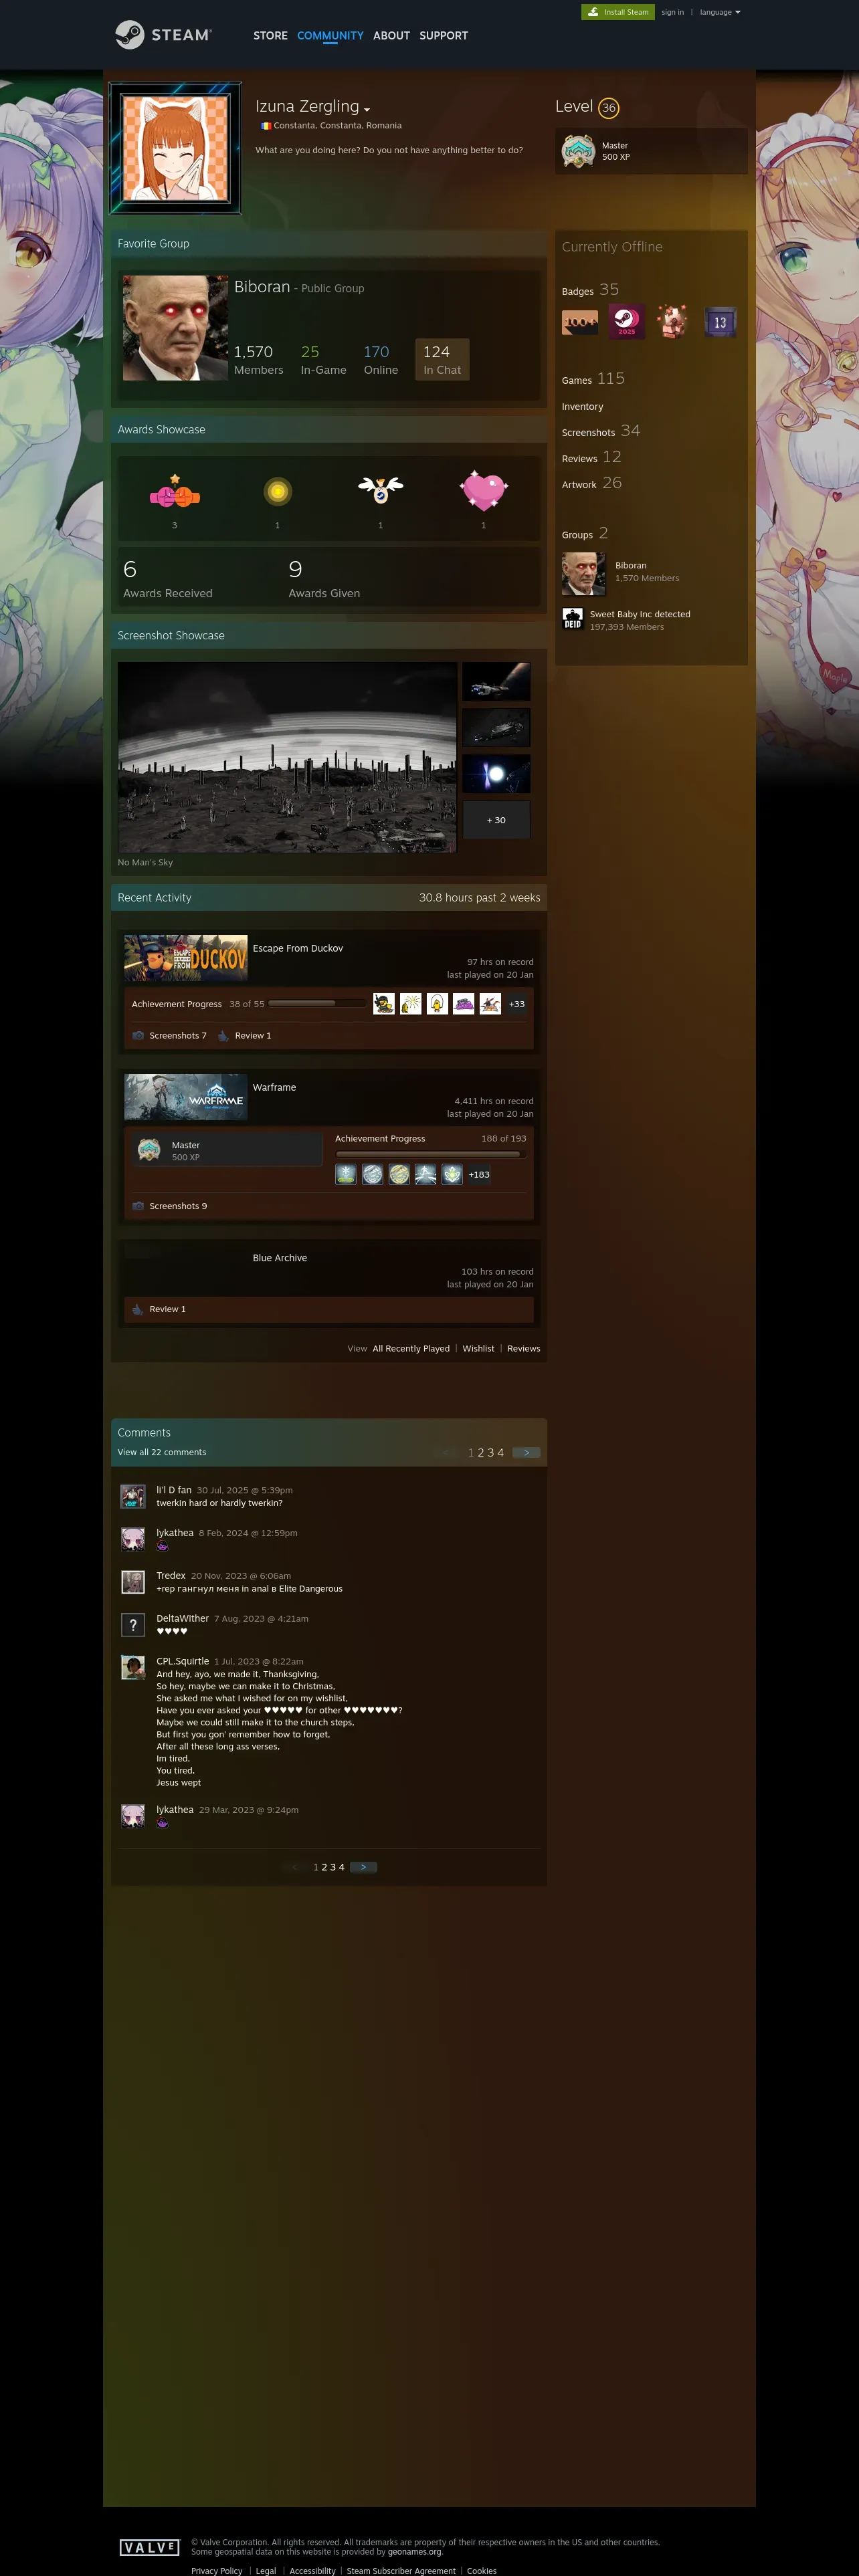Open the Groups 2 link
The image size is (859, 2576).
tap(585, 534)
